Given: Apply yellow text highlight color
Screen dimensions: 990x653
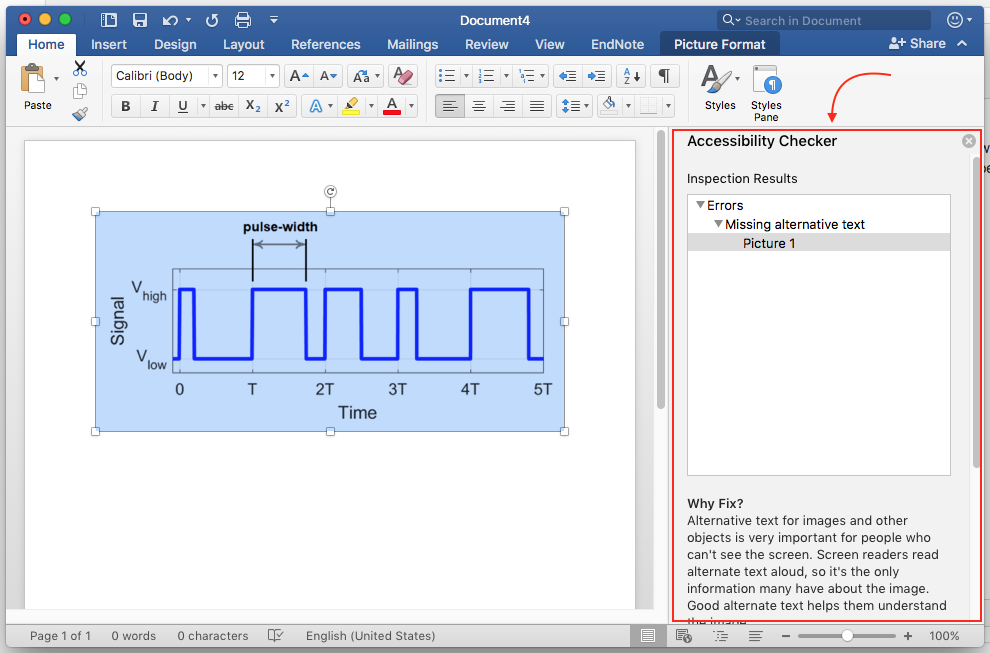Looking at the screenshot, I should [351, 106].
